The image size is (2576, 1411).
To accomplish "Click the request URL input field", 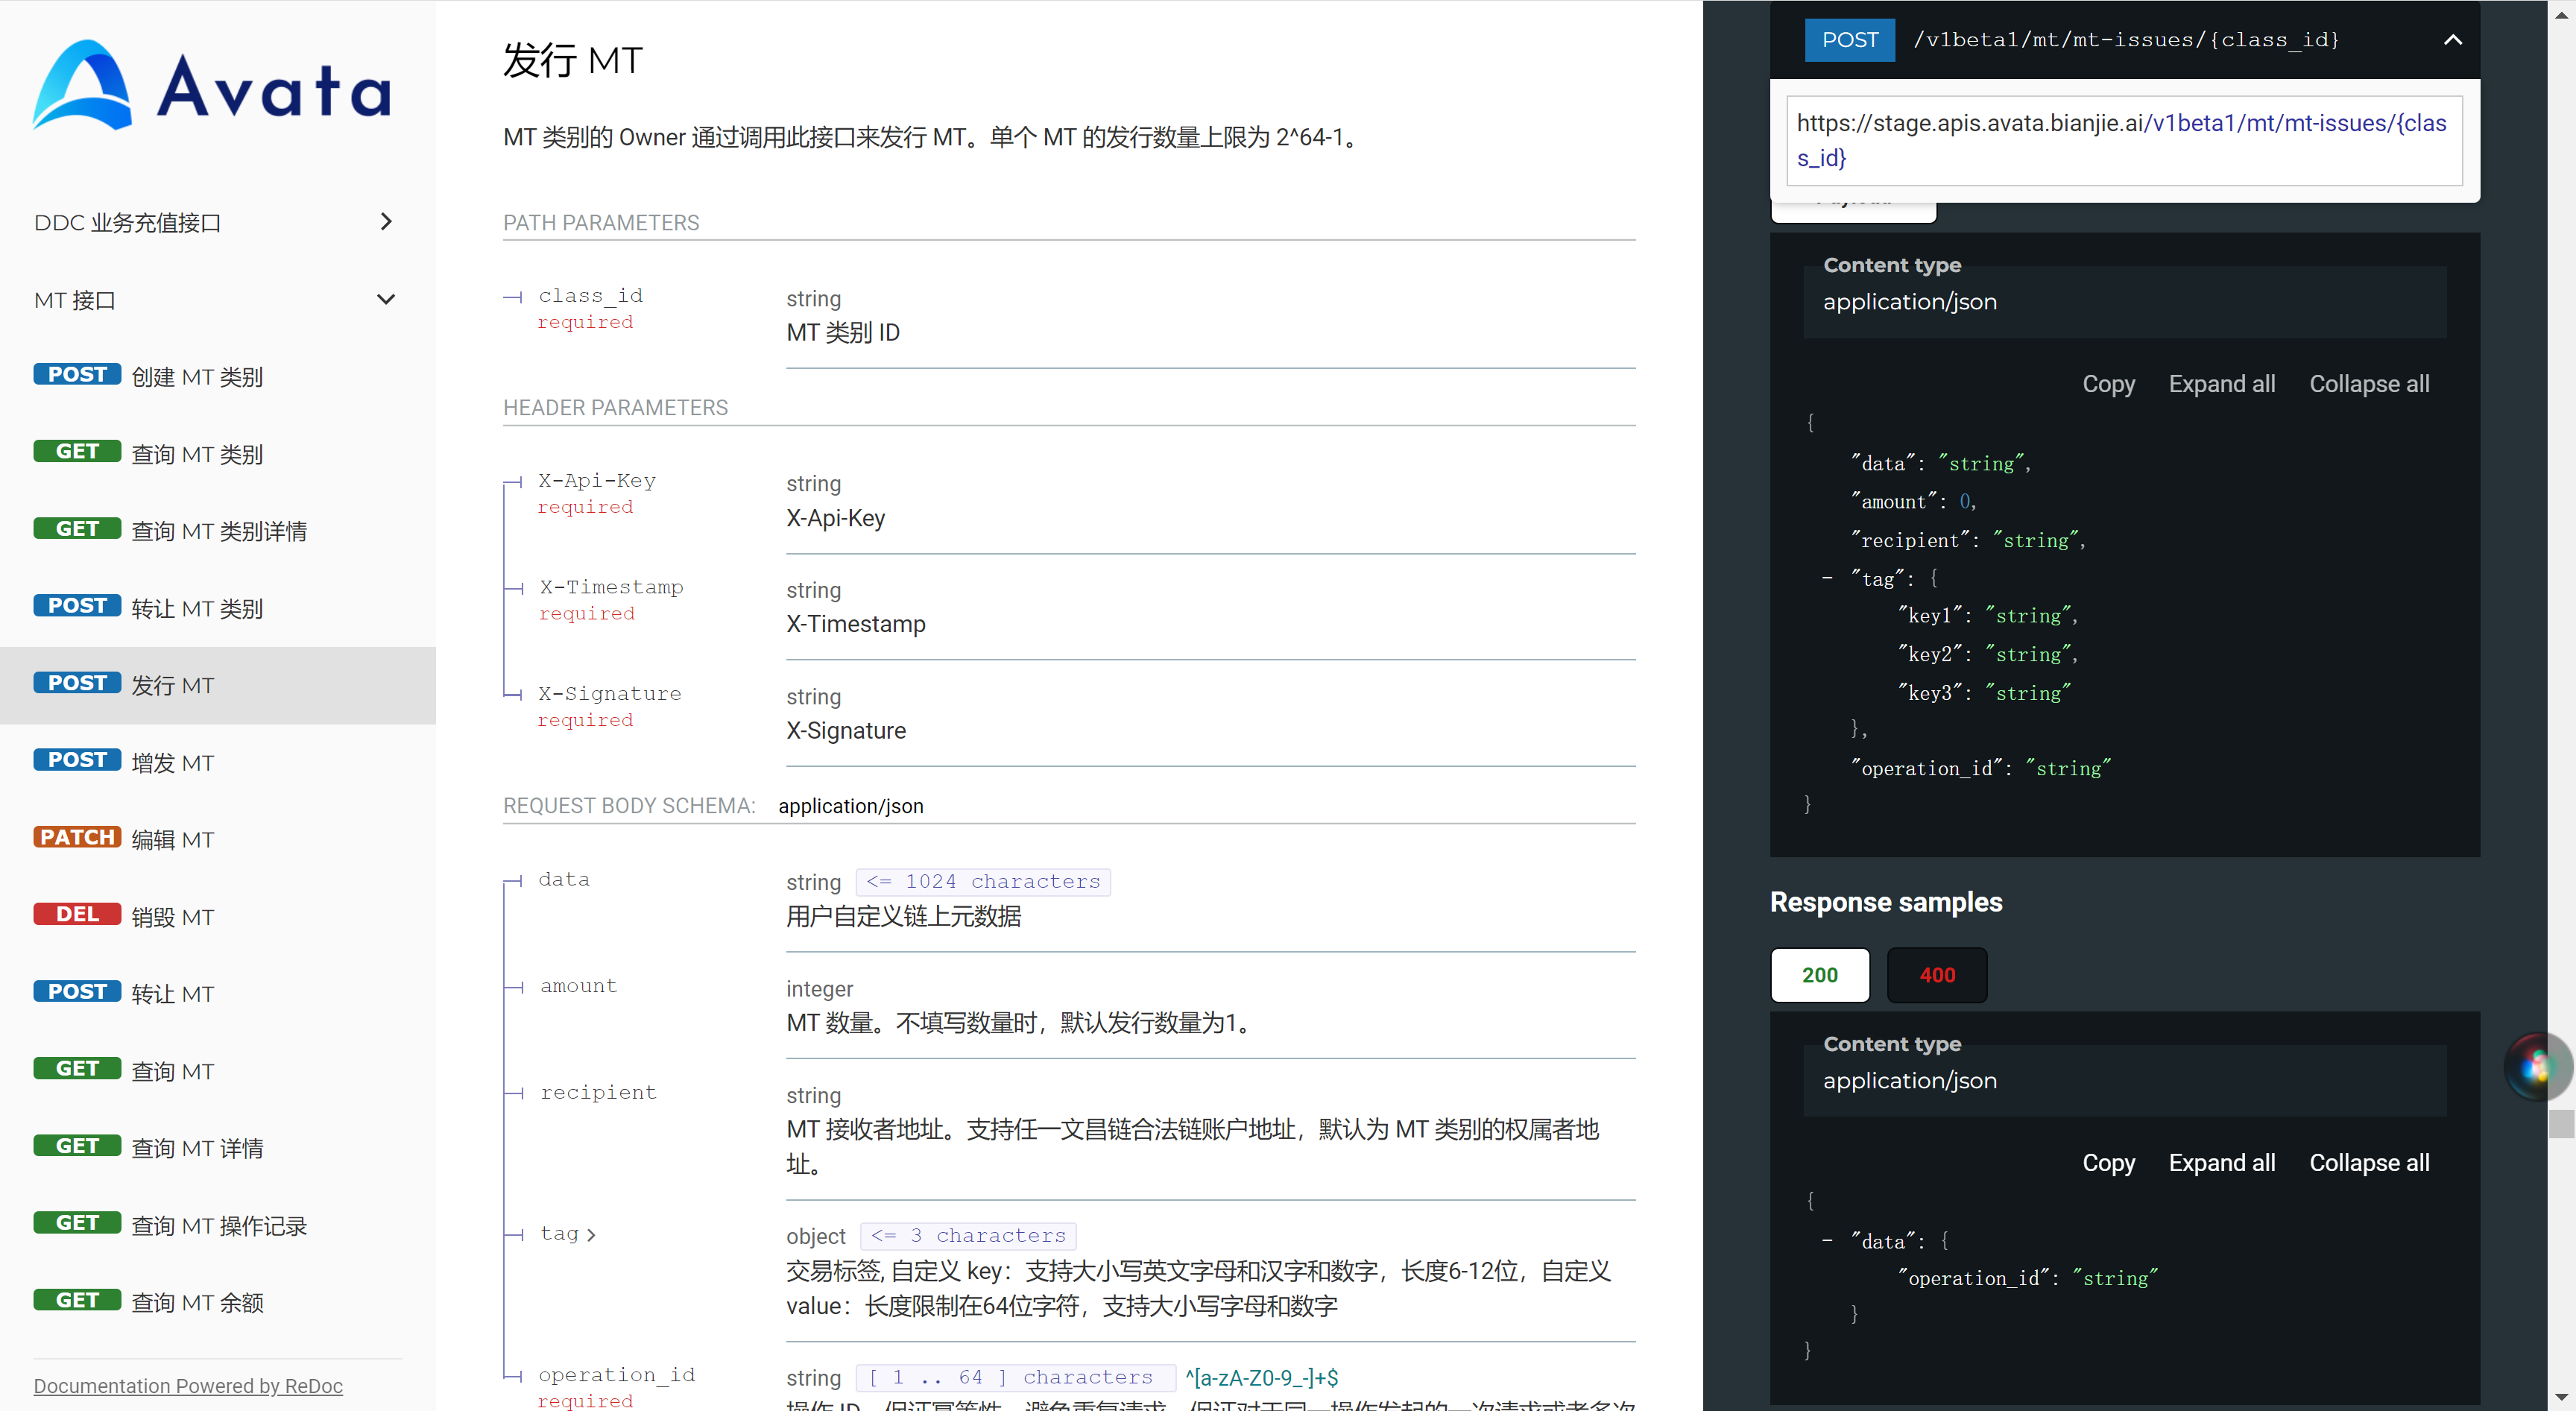I will click(x=2124, y=140).
